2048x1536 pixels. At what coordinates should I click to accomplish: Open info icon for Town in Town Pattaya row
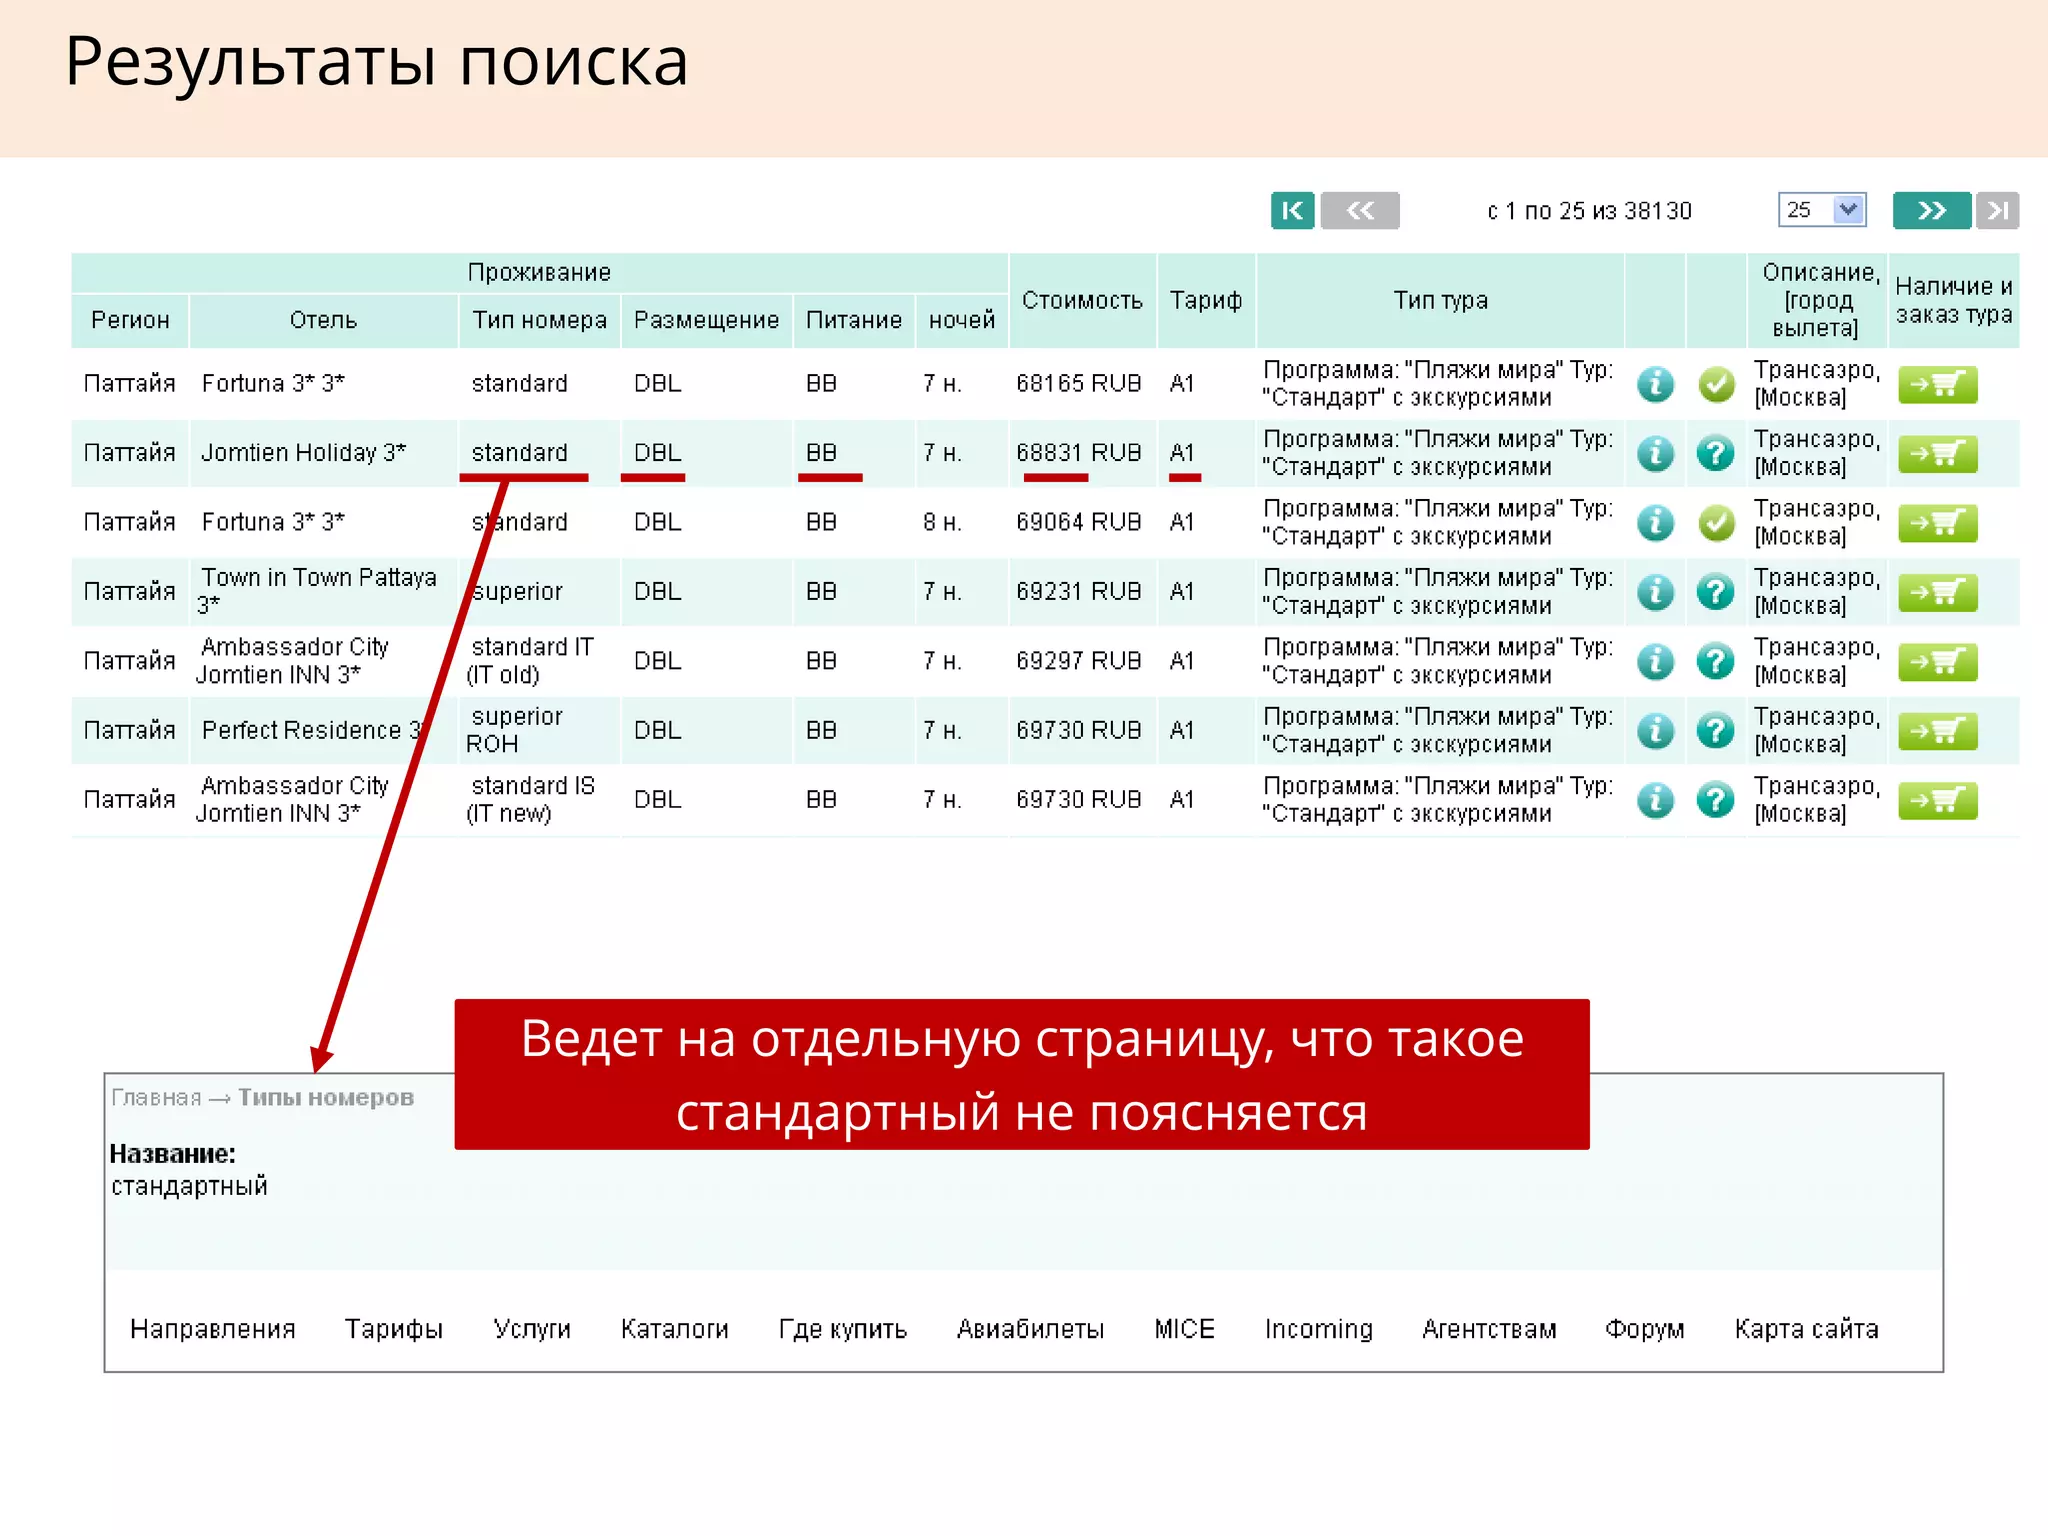click(x=1655, y=592)
